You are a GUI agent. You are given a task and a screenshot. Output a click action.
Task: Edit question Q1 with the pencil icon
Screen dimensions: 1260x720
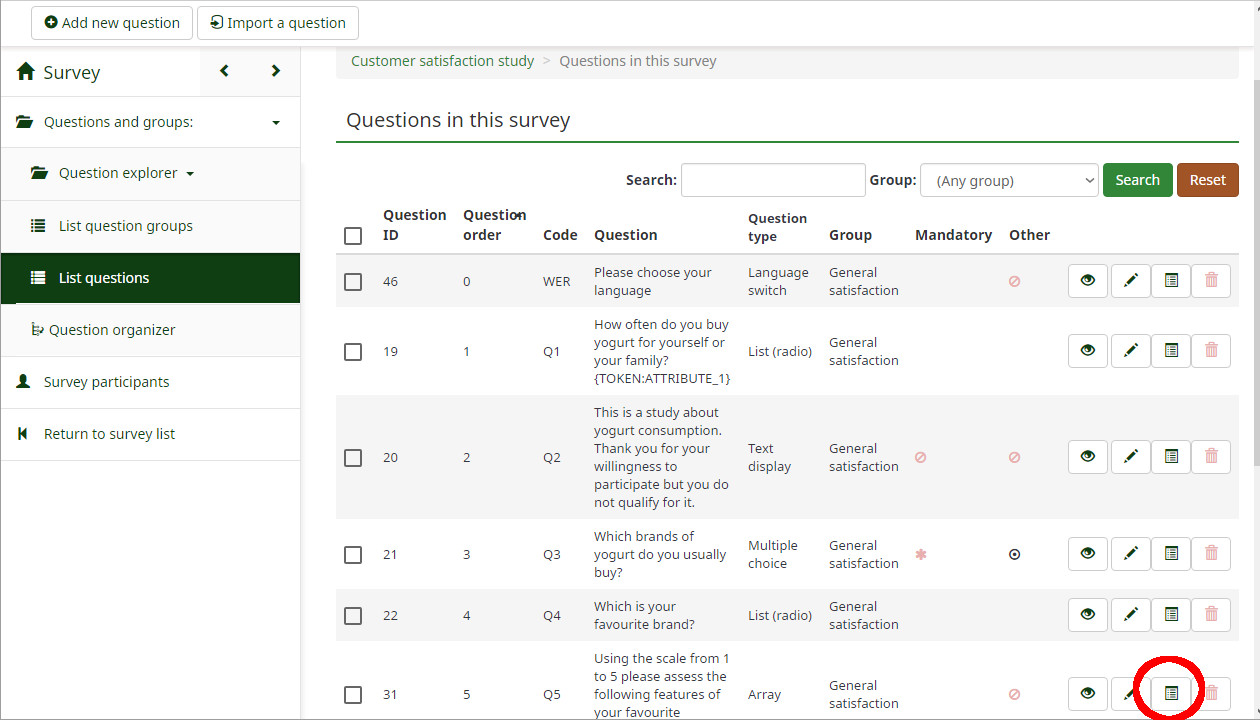click(x=1130, y=350)
